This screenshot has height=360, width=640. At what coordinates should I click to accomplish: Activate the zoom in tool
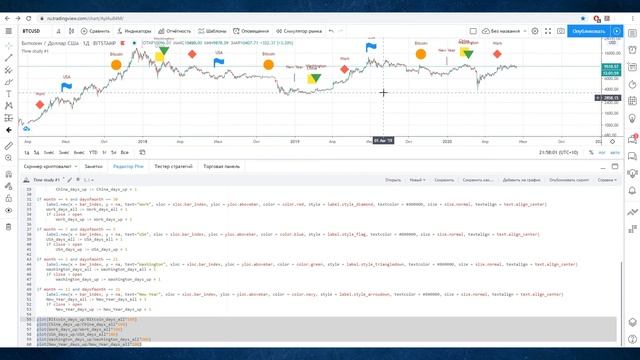(x=9, y=158)
